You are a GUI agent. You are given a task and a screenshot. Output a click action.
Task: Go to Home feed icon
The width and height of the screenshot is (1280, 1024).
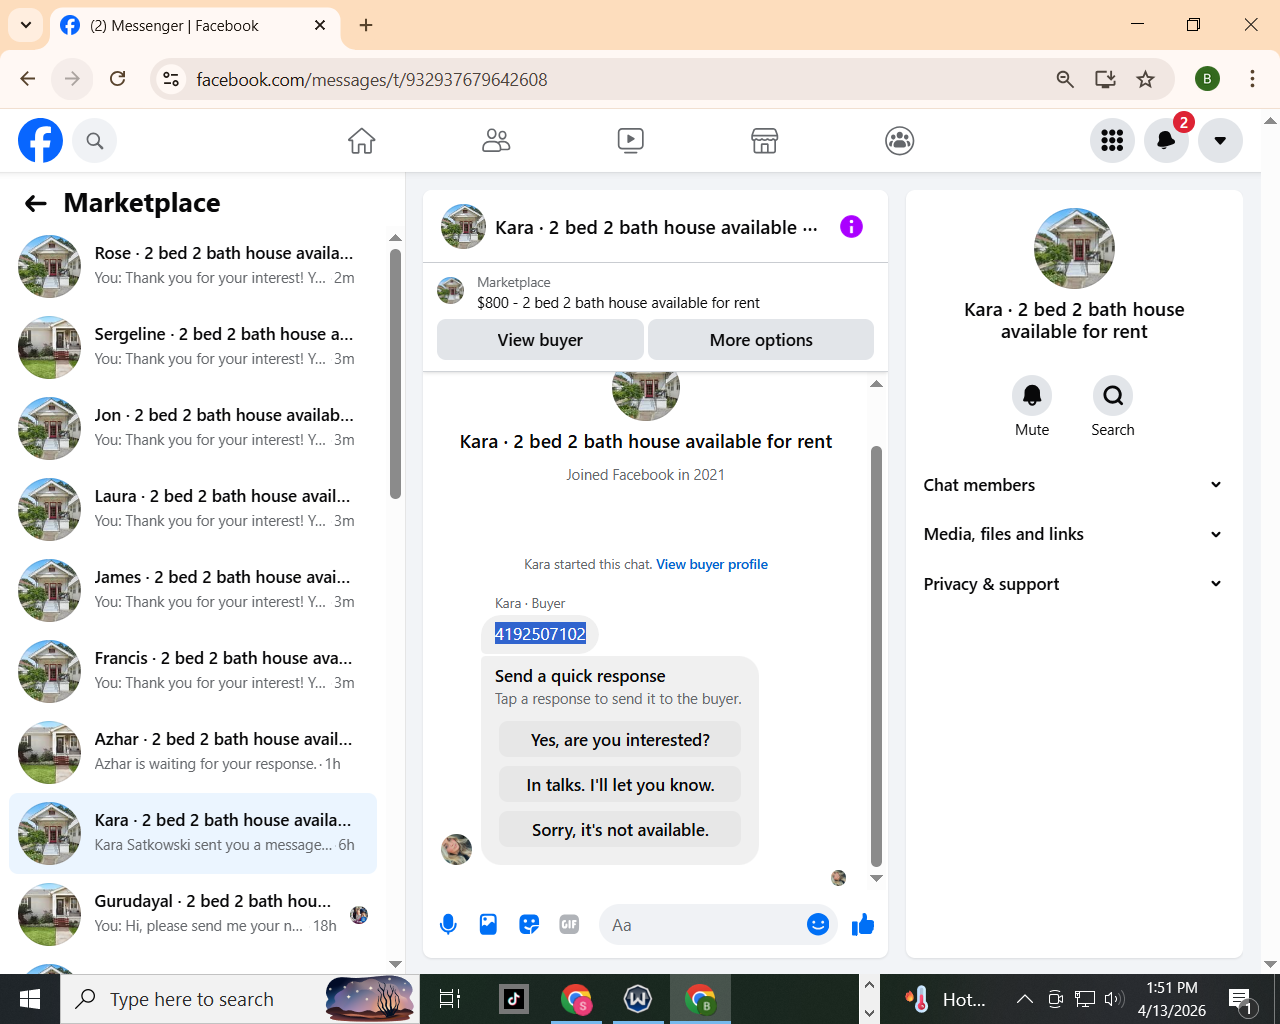click(x=362, y=141)
